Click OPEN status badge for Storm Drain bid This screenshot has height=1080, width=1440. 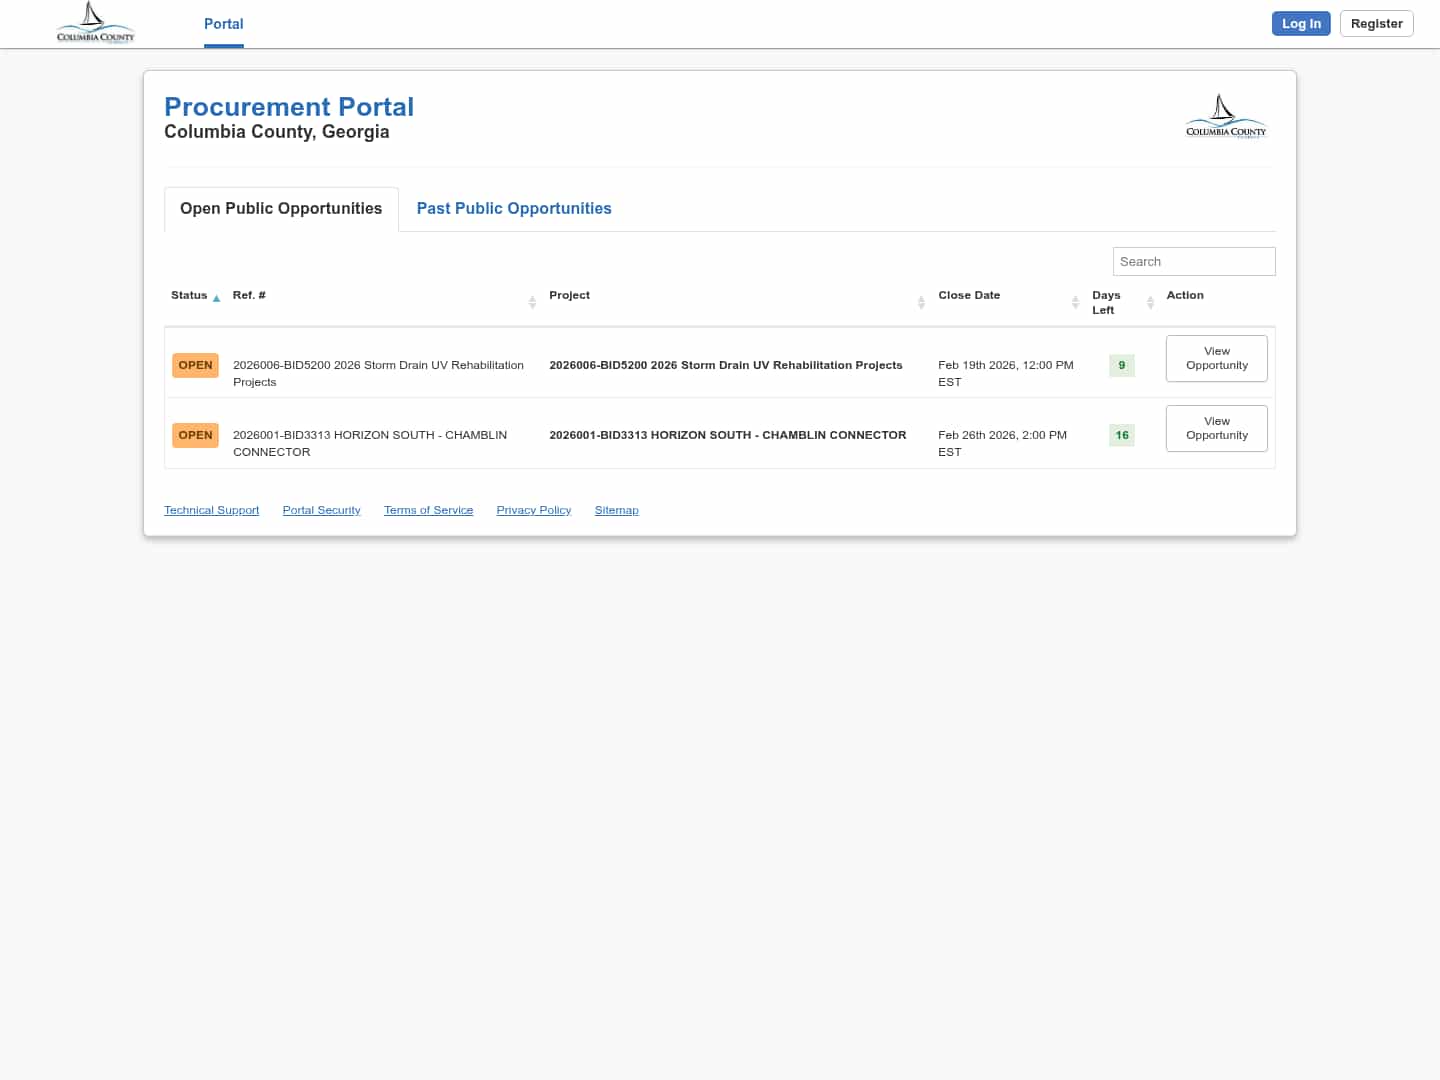point(195,365)
